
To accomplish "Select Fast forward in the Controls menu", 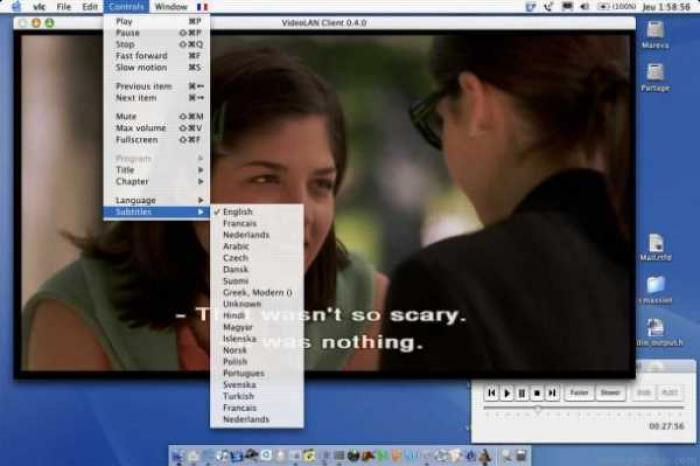I will click(157, 56).
